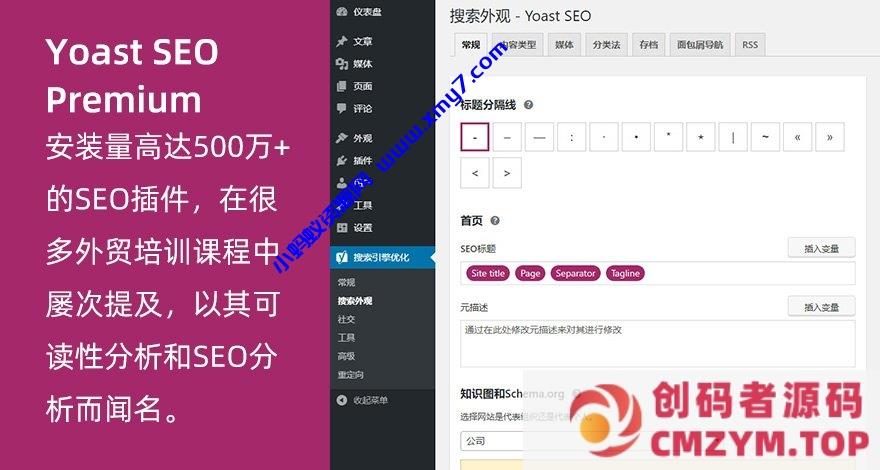Switch to the 面包屑导航 tab
Screen dimensions: 880x470
click(700, 45)
